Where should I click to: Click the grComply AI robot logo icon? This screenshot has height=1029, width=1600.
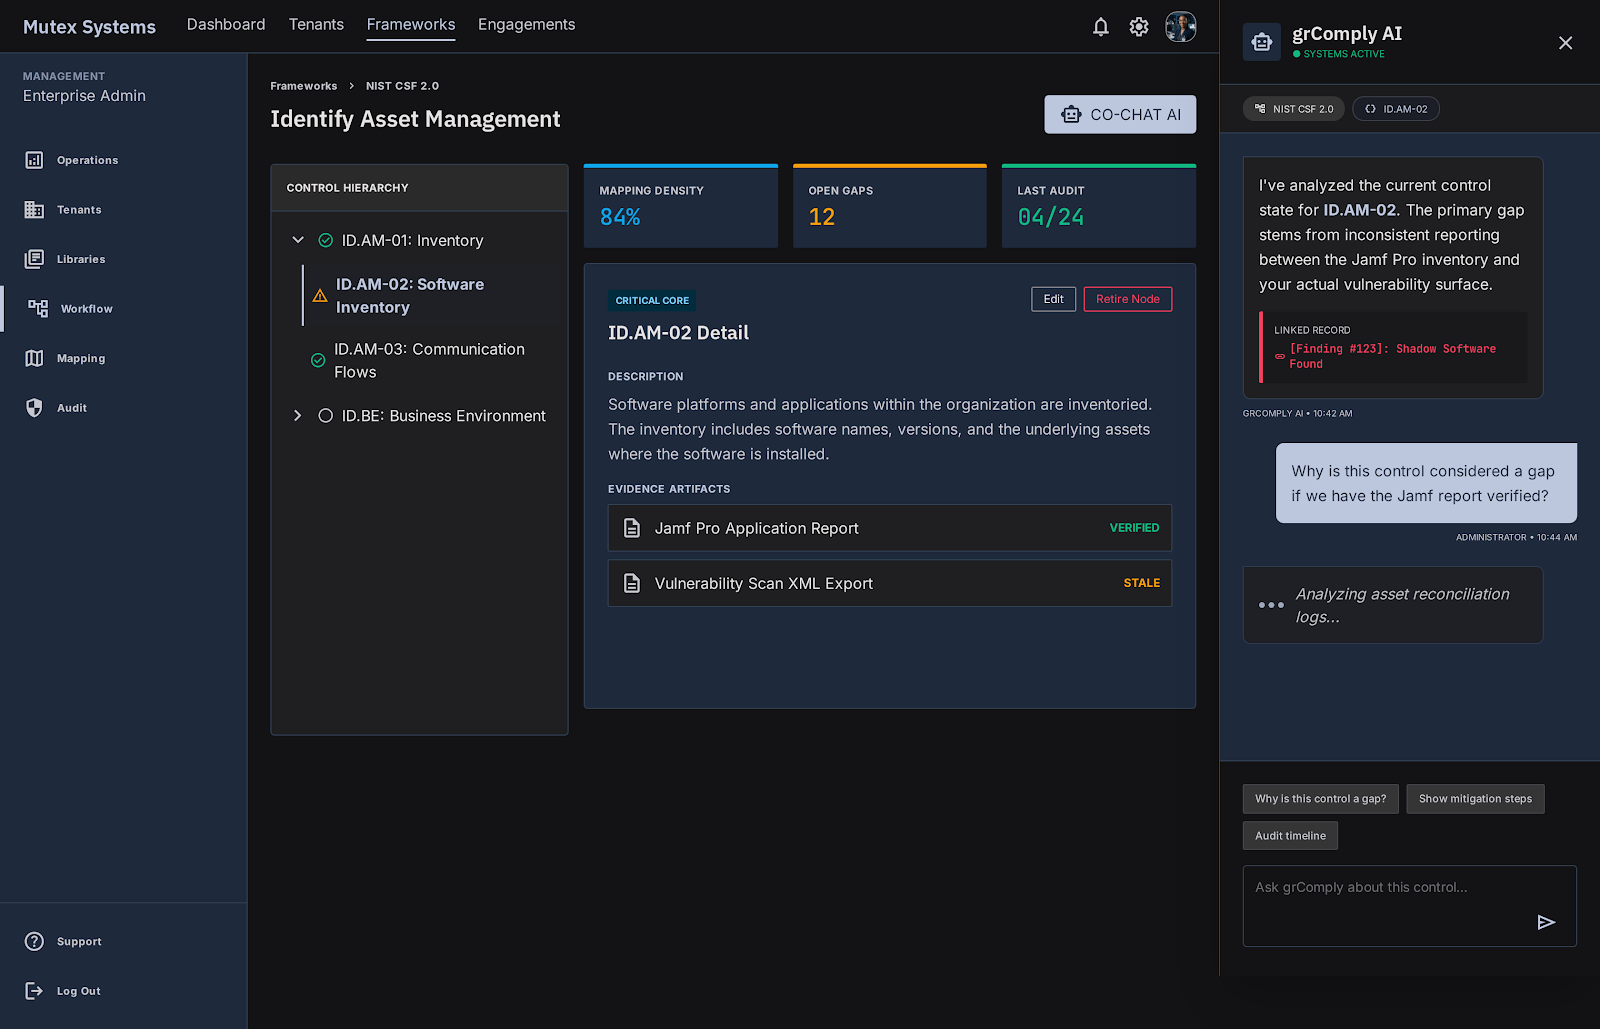(x=1262, y=42)
